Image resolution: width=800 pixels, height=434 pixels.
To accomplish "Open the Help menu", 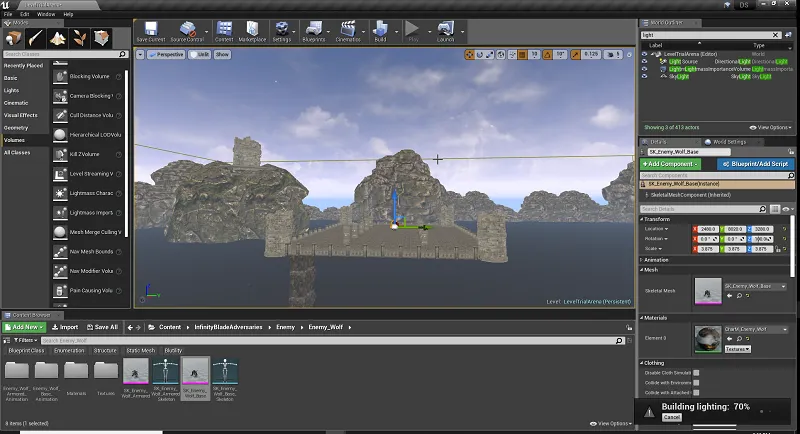I will click(x=68, y=14).
